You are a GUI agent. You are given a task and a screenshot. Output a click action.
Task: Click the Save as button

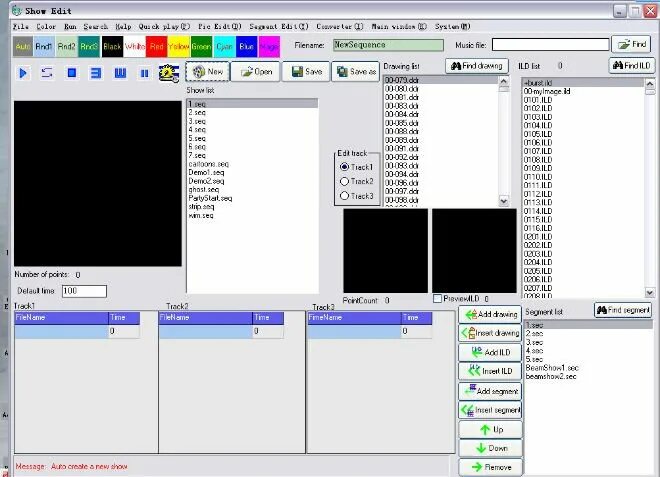pyautogui.click(x=356, y=72)
